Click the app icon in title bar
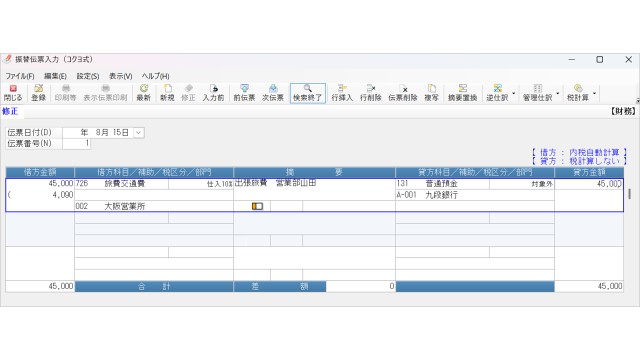Image resolution: width=640 pixels, height=360 pixels. coord(7,59)
